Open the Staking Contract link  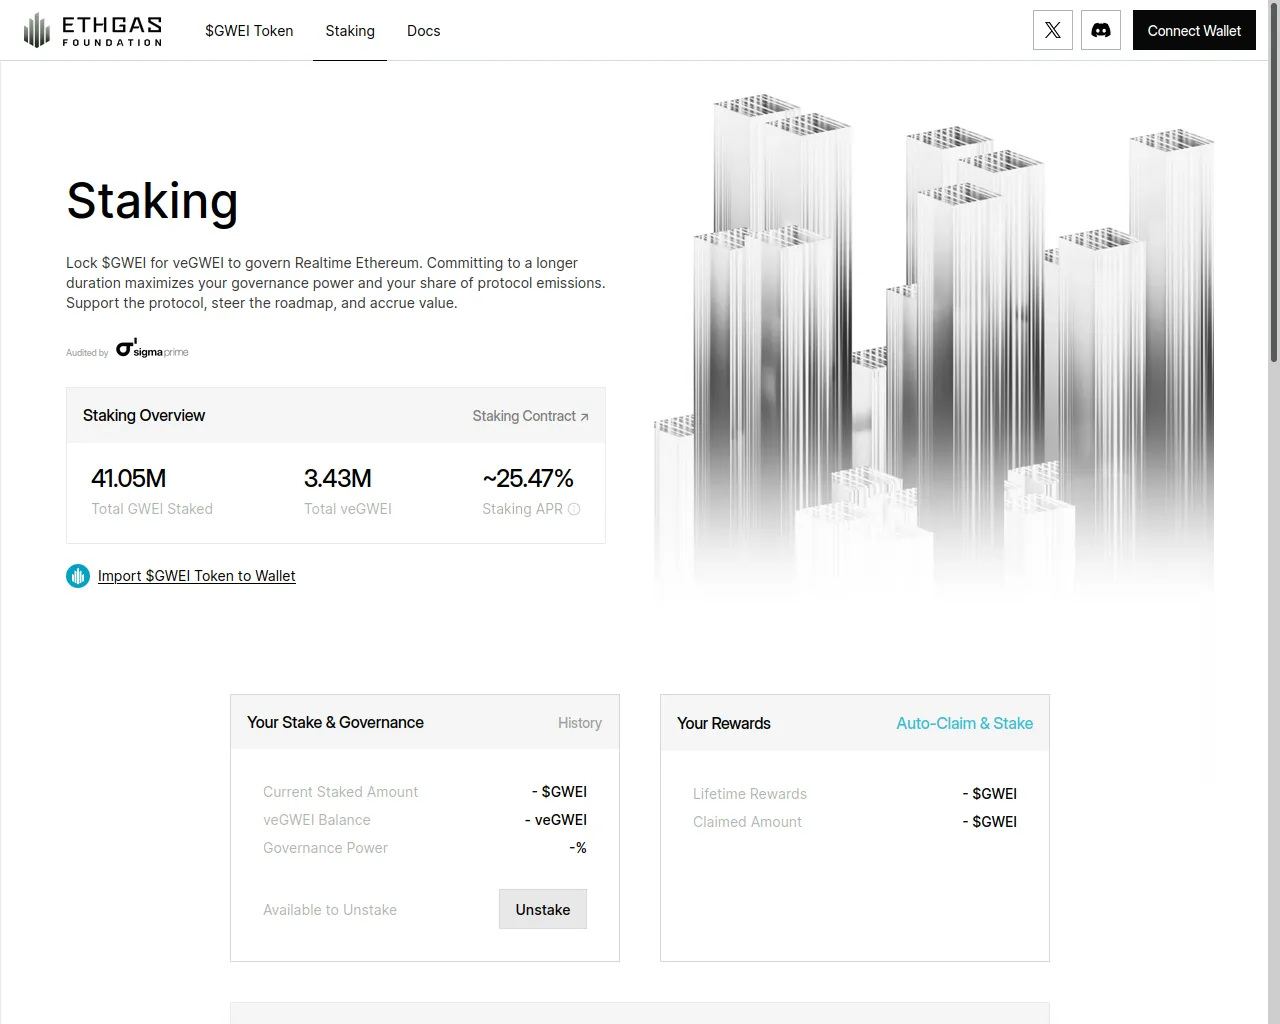click(531, 416)
